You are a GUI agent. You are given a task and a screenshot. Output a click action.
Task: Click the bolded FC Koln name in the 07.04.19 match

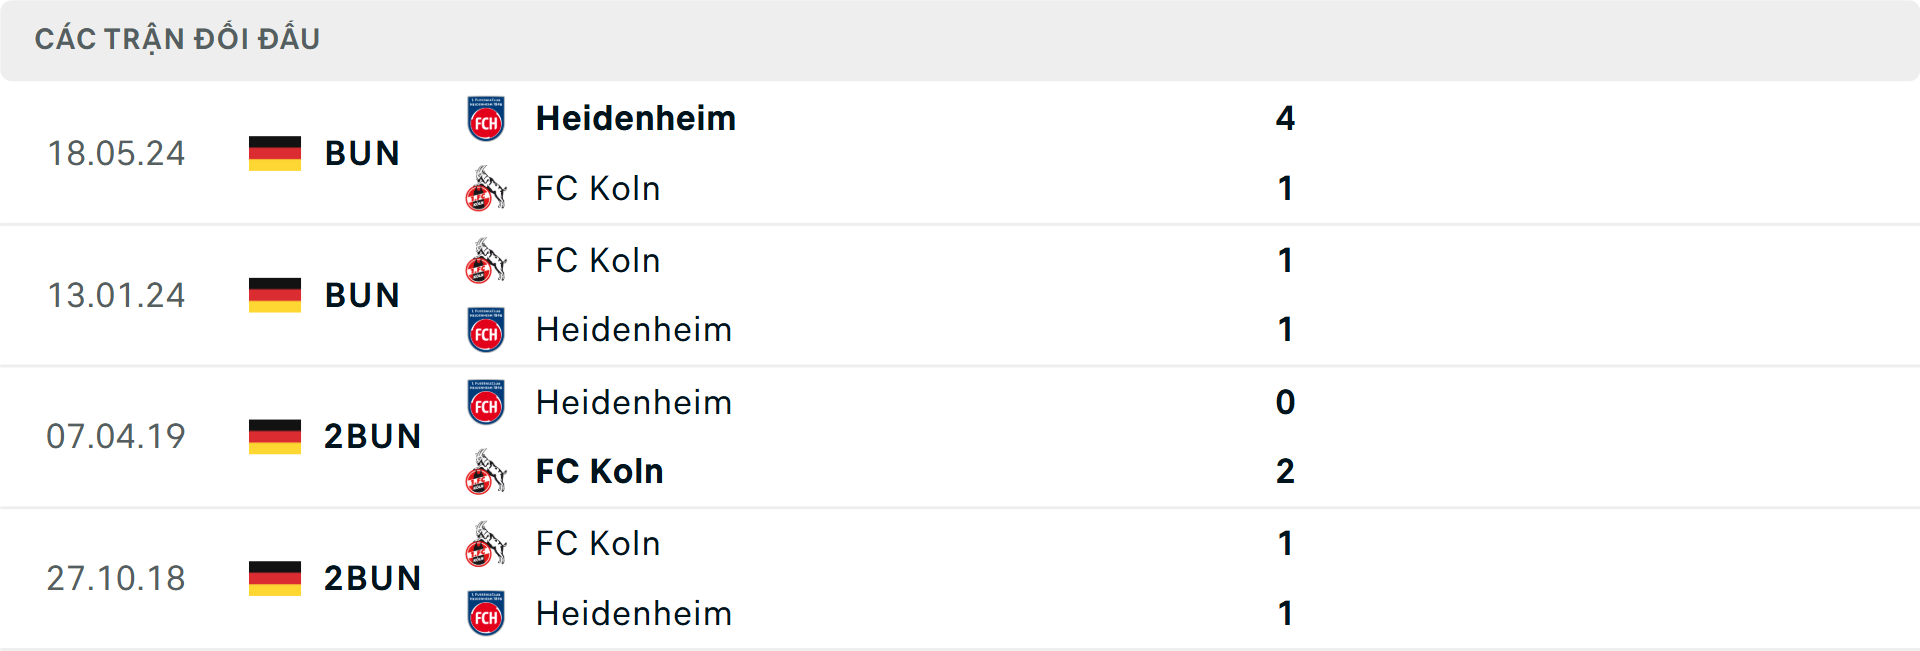click(599, 471)
